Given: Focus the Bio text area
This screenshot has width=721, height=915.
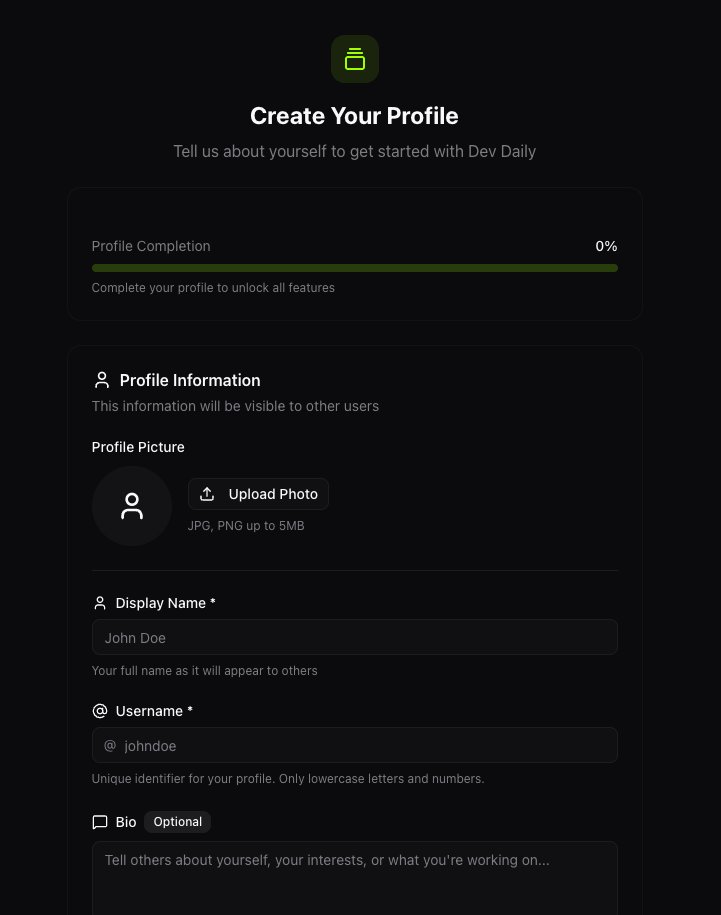Looking at the screenshot, I should 355,878.
